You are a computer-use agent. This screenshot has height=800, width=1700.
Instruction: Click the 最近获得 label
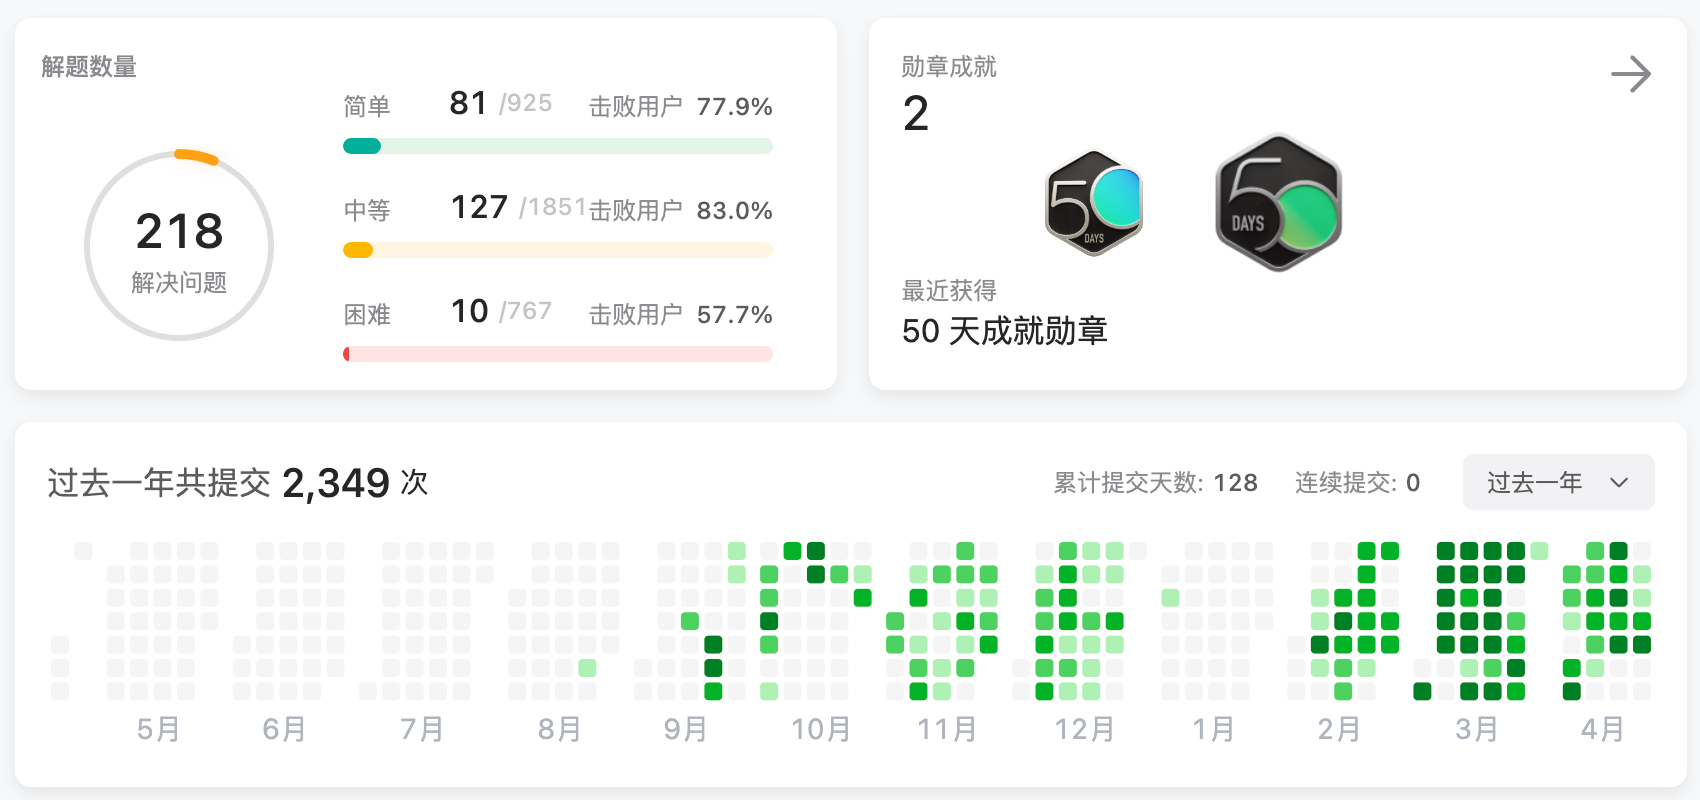(x=949, y=291)
